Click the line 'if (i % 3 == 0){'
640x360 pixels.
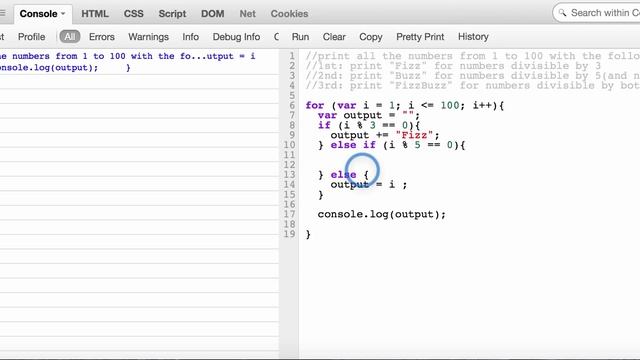click(369, 125)
